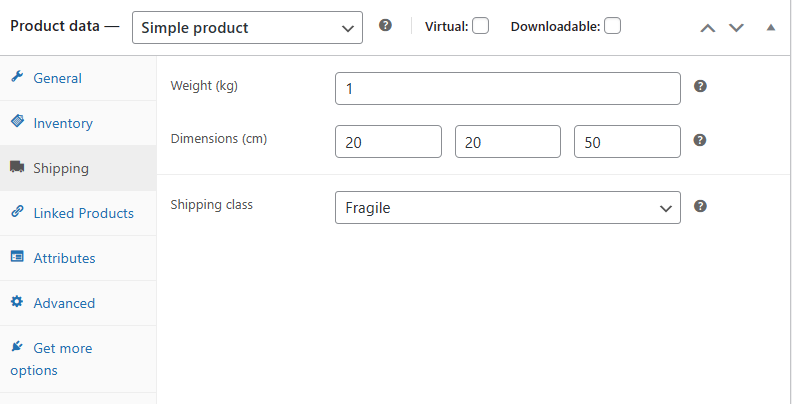Collapse the Product data panel with triangle toggle
This screenshot has height=404, width=792.
tap(771, 28)
